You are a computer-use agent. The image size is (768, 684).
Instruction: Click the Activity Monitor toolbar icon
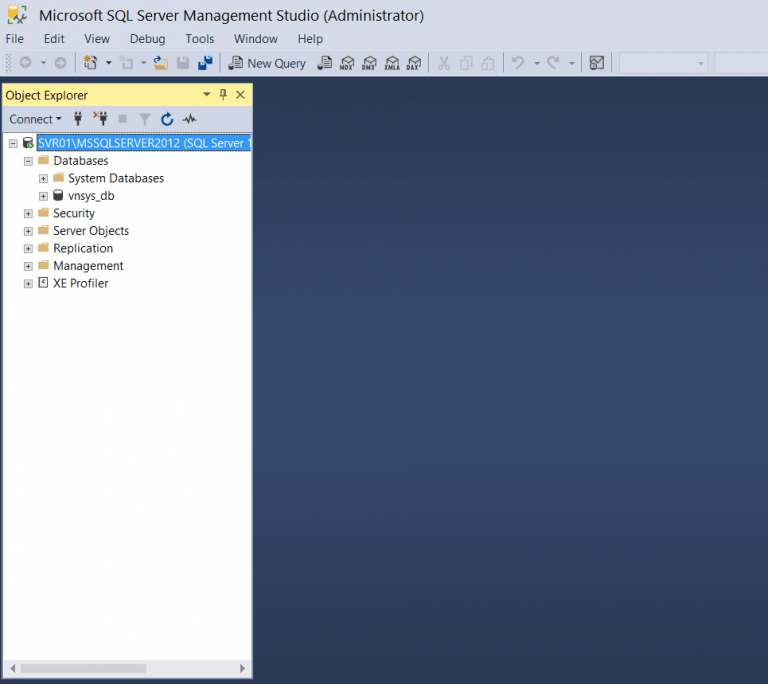point(597,63)
